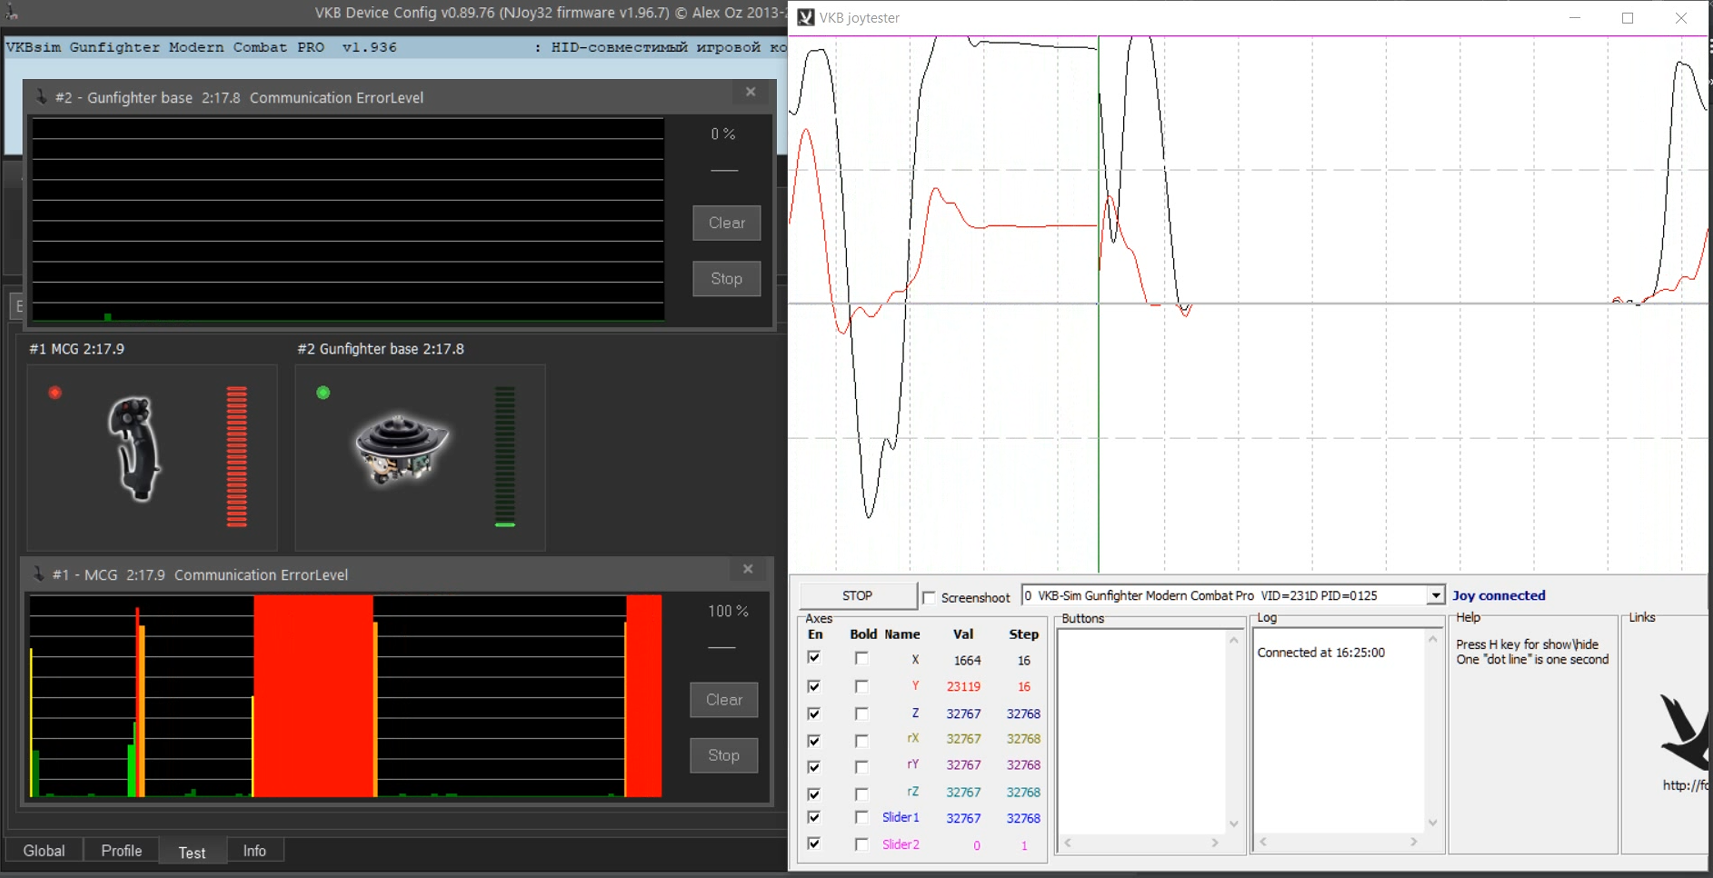Viewport: 1713px width, 878px height.
Task: Clear the #1 MCG error graph
Action: pos(724,700)
